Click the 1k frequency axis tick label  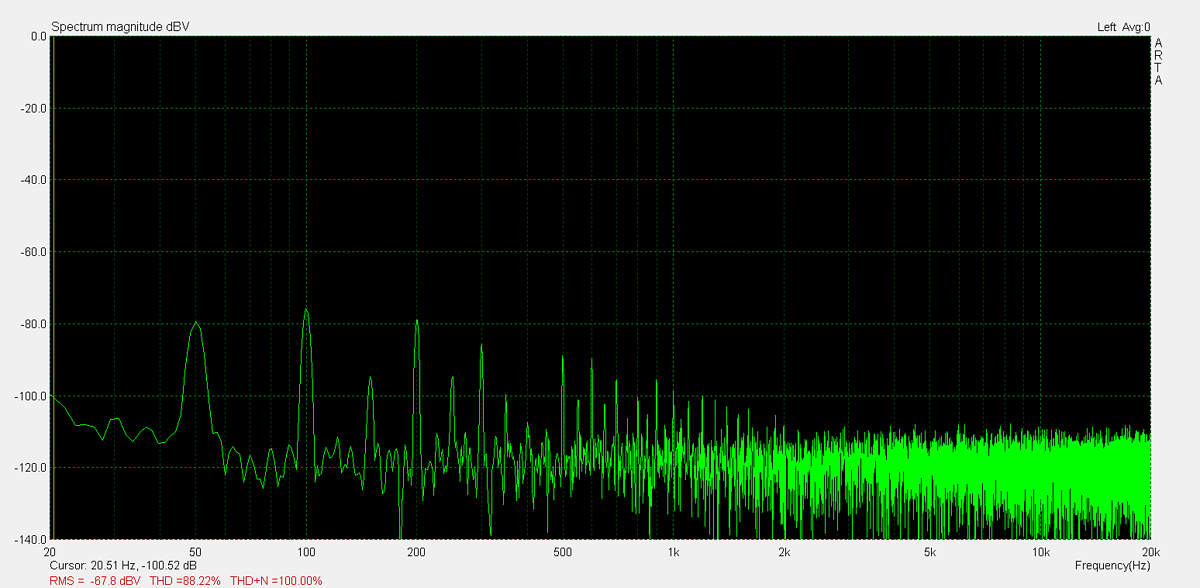[x=674, y=553]
